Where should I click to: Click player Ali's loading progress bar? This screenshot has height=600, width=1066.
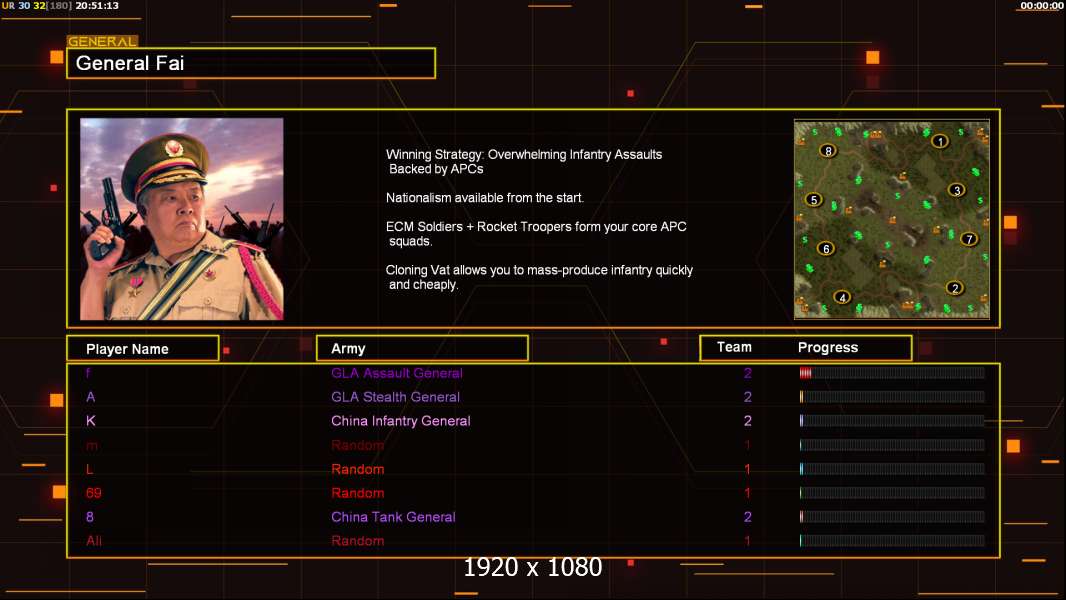point(892,541)
